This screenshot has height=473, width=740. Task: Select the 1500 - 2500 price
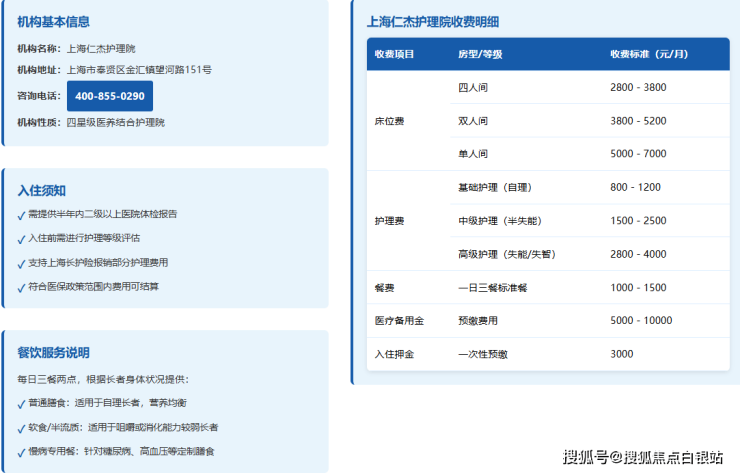coord(638,221)
